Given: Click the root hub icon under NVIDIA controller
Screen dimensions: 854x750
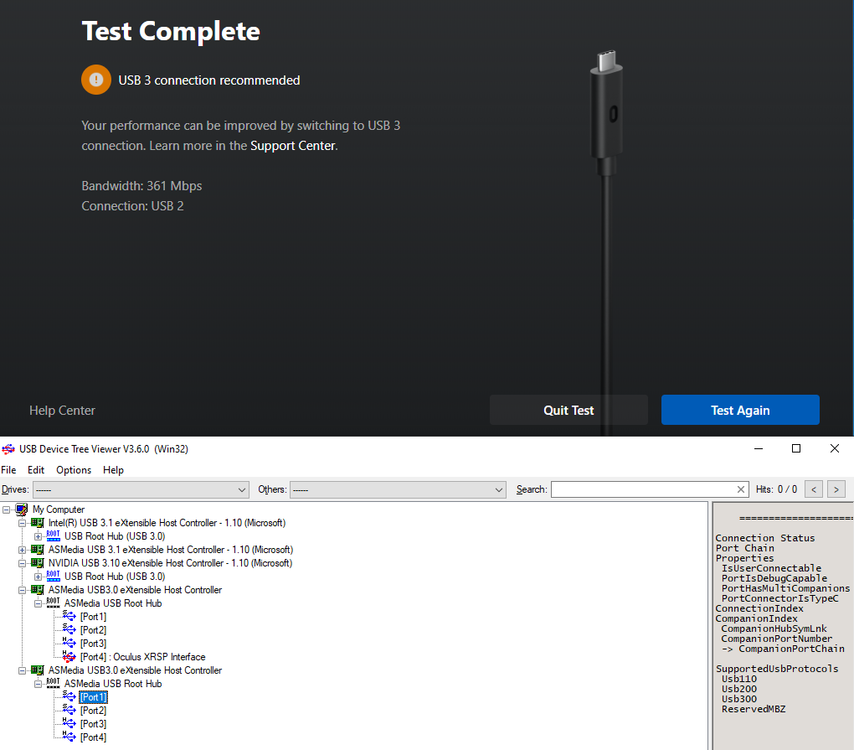Looking at the screenshot, I should coord(53,576).
